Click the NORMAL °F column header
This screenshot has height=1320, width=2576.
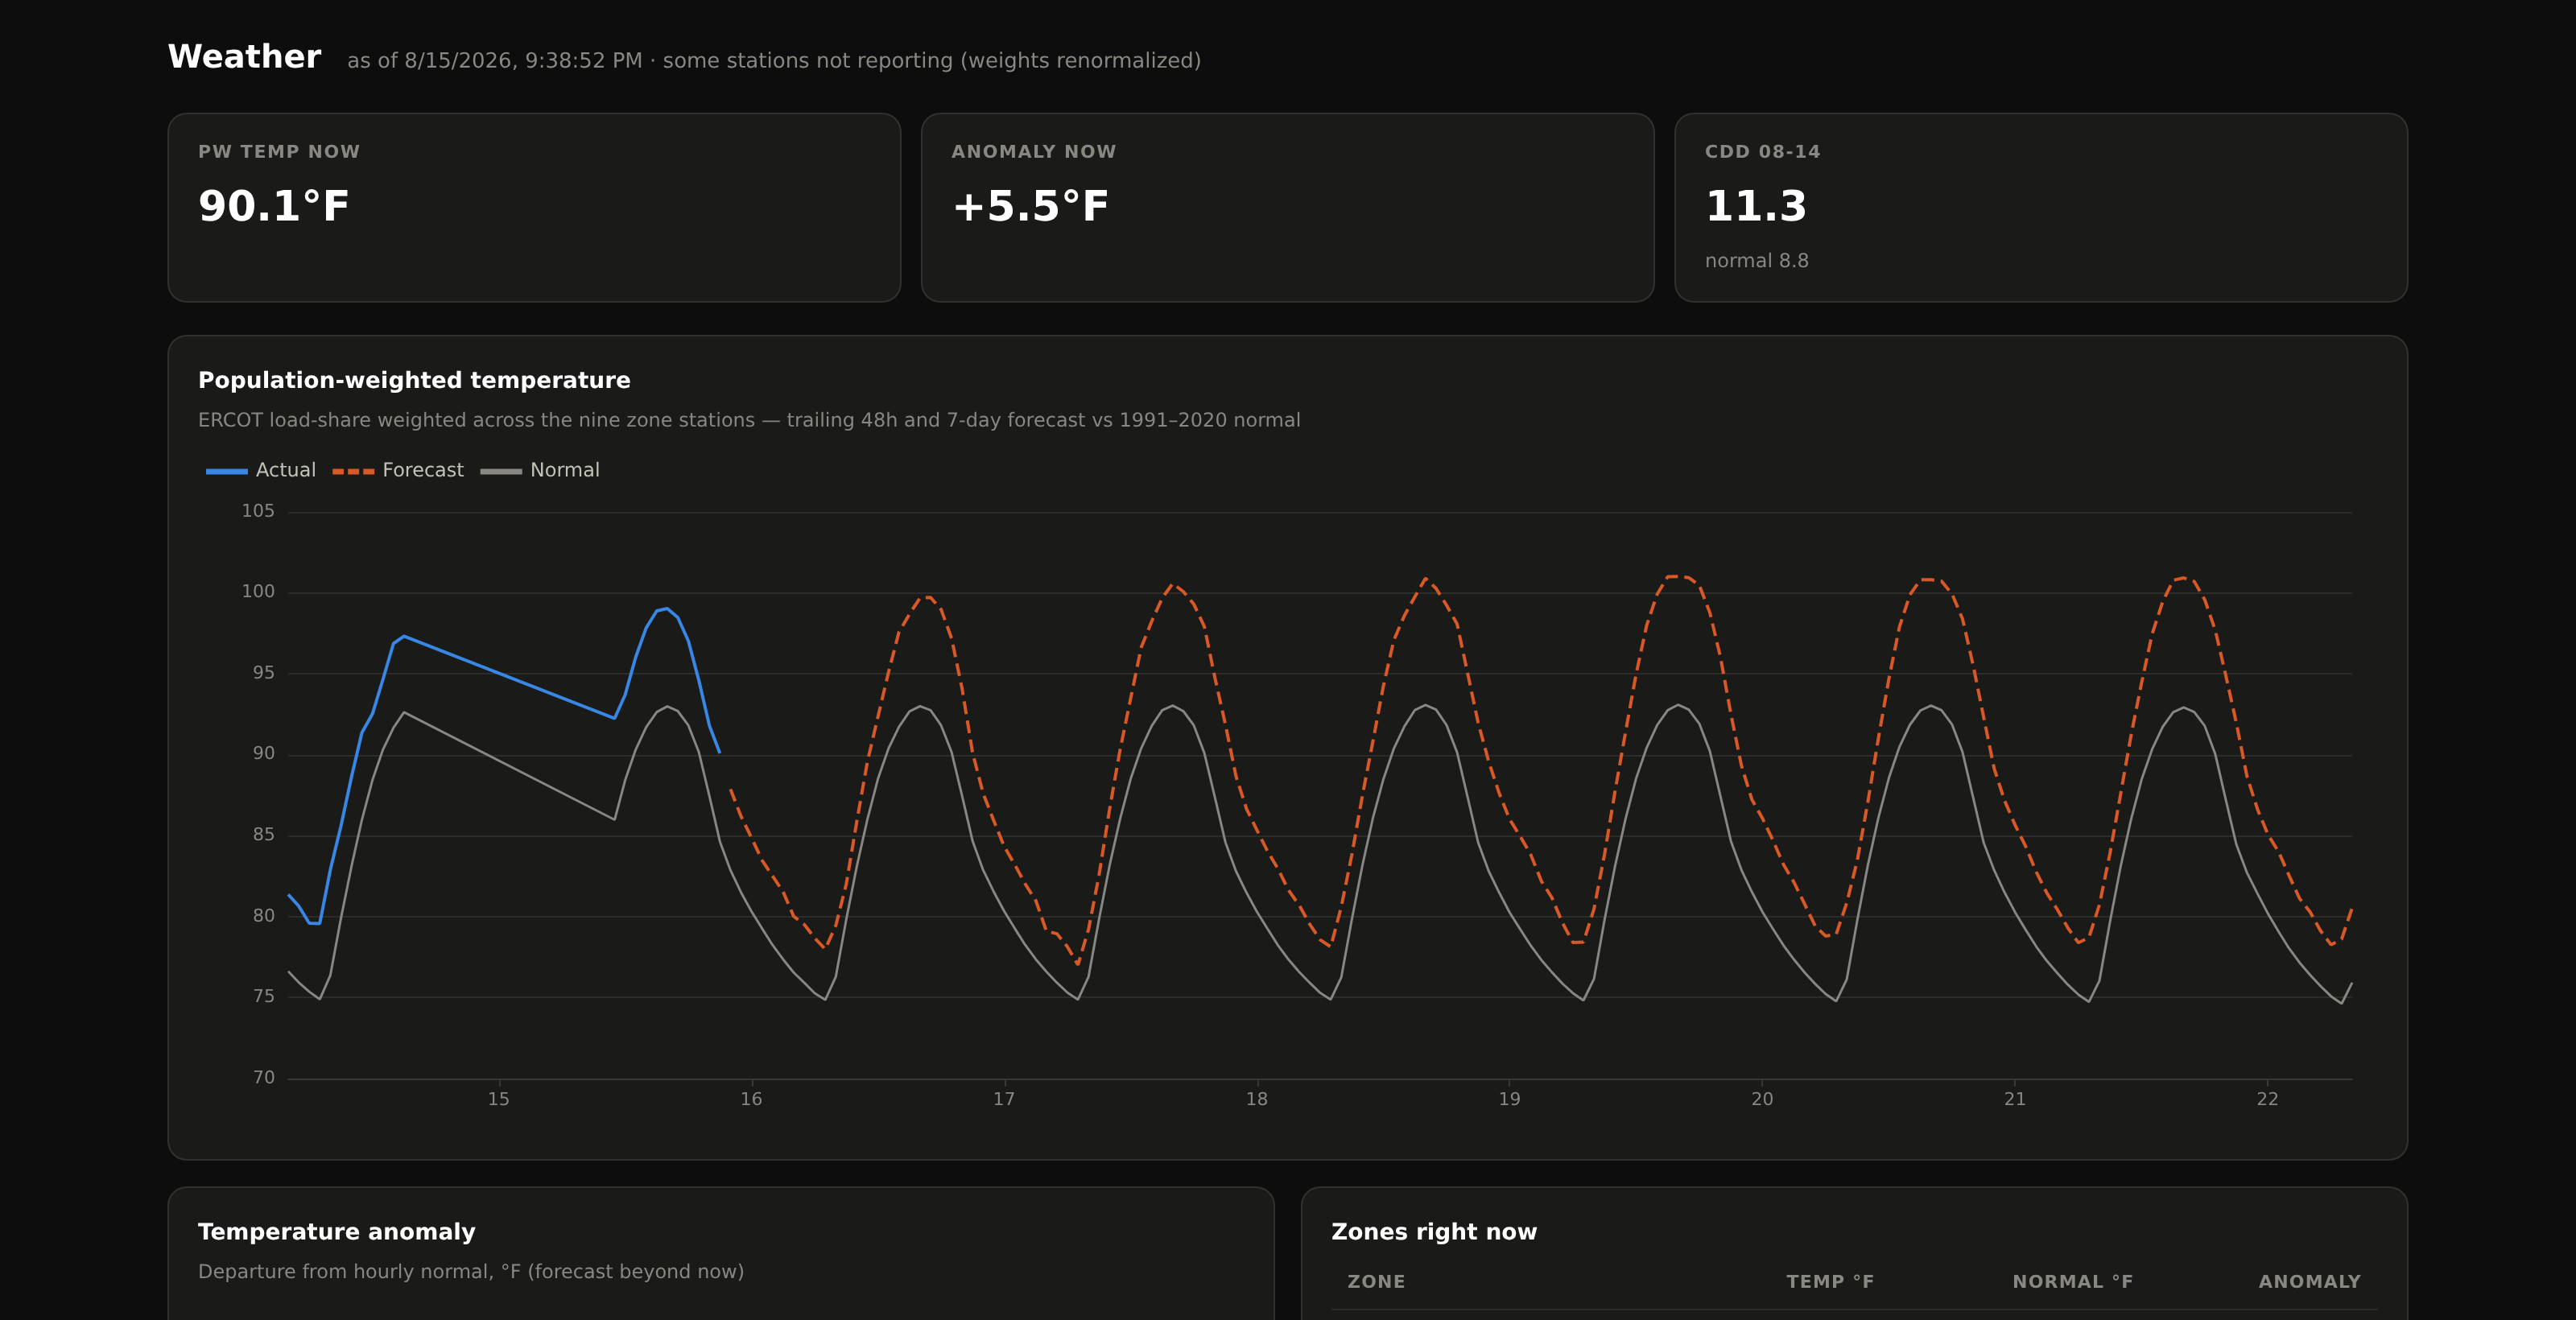pos(2072,1282)
